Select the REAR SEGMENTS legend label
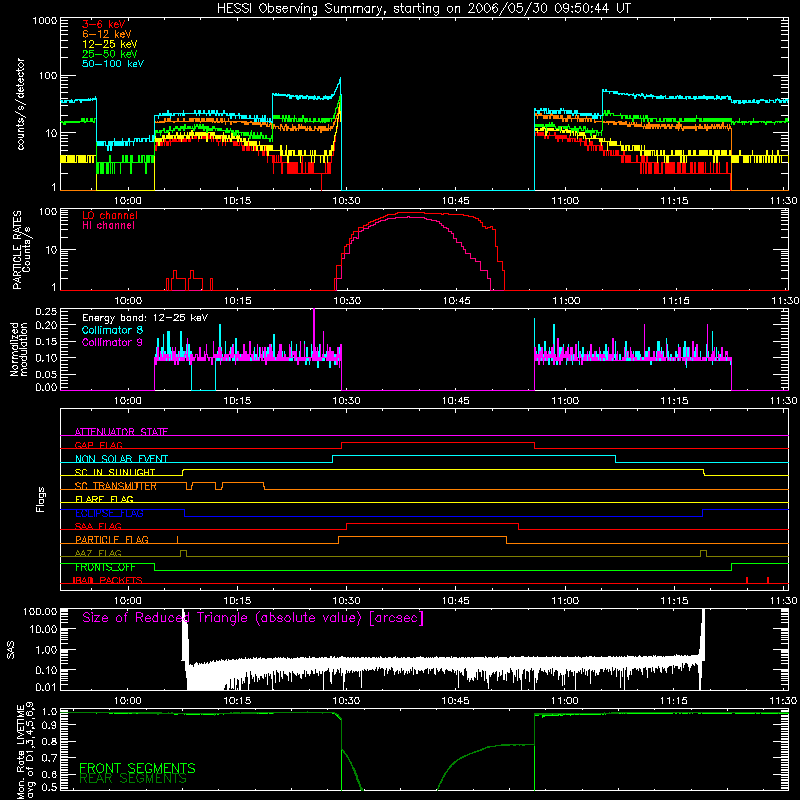800x800 pixels. click(x=133, y=779)
